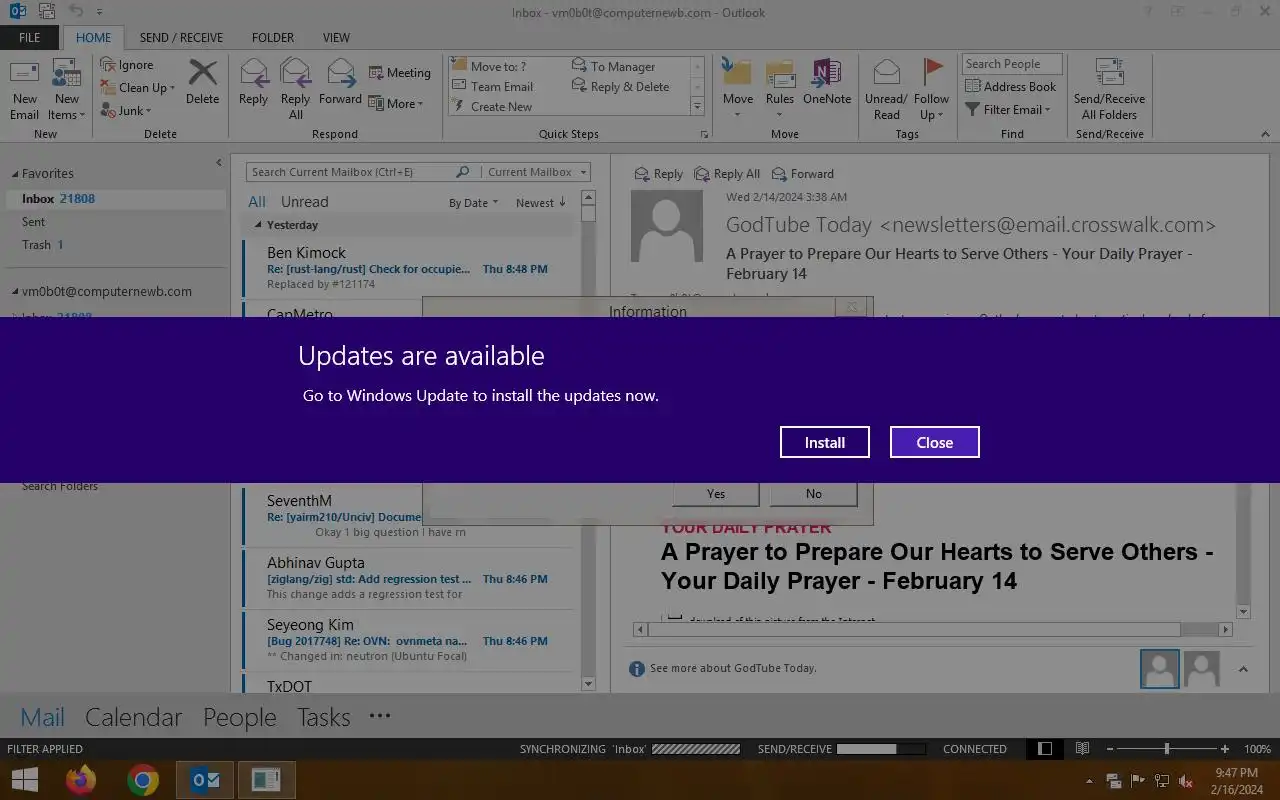Launch Chrome from taskbar
The width and height of the screenshot is (1280, 800).
pos(143,780)
